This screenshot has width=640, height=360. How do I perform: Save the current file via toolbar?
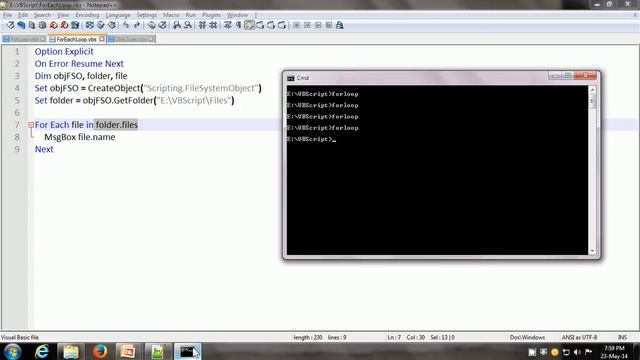pos(31,25)
